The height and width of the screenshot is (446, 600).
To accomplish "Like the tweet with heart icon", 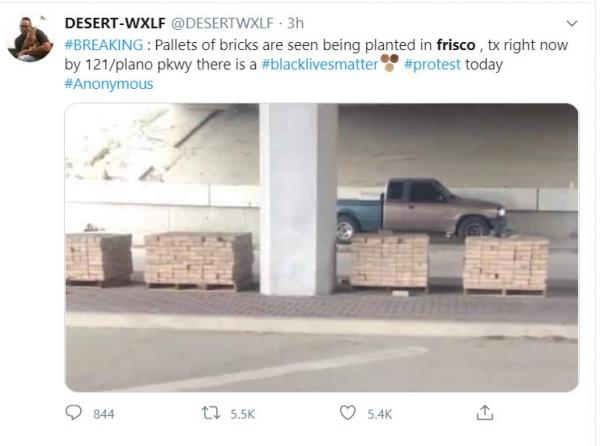I will click(x=347, y=413).
